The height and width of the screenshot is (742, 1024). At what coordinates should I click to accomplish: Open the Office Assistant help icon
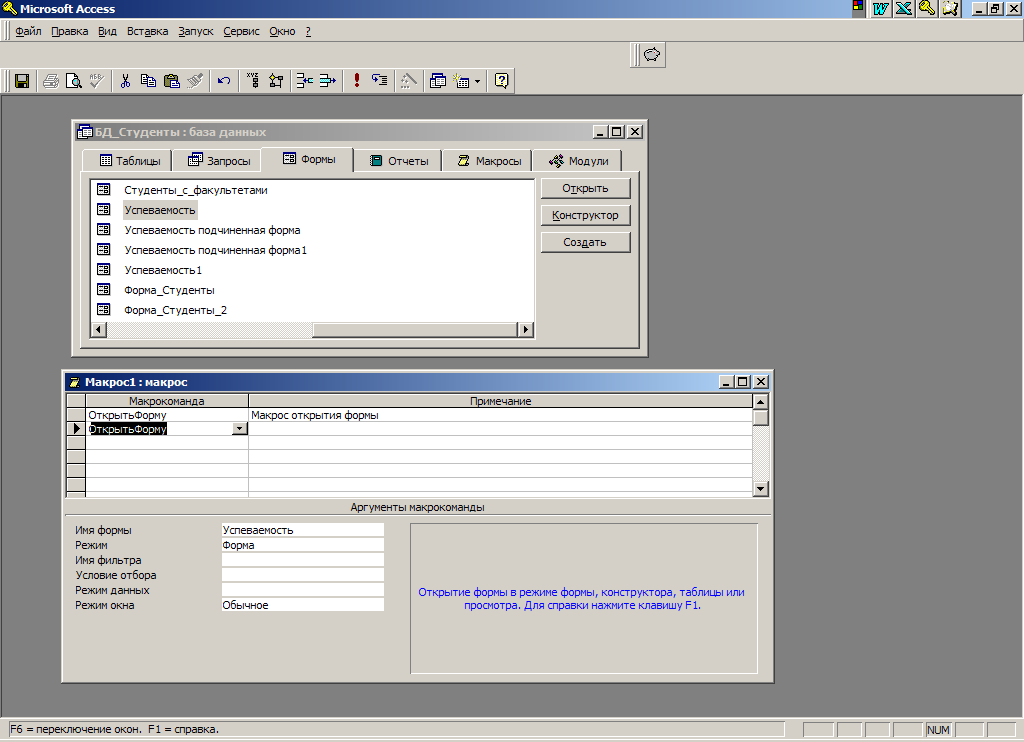[x=502, y=81]
